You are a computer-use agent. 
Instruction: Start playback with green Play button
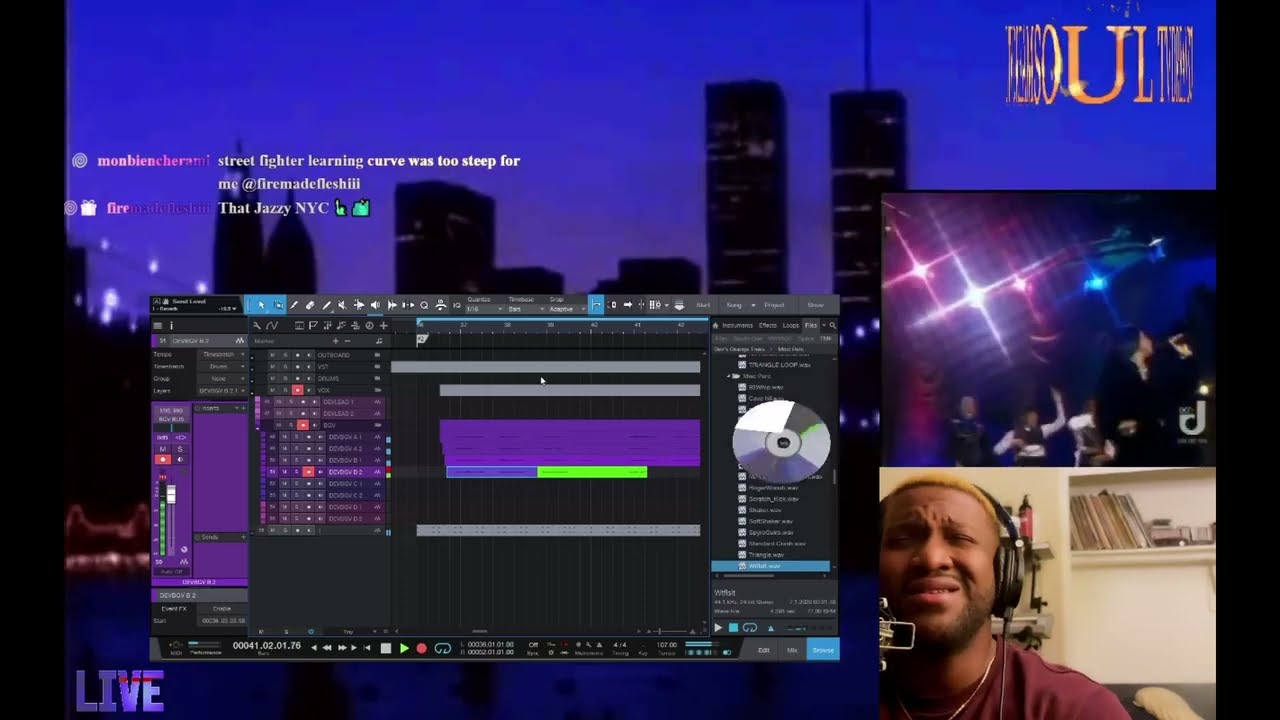tap(404, 648)
